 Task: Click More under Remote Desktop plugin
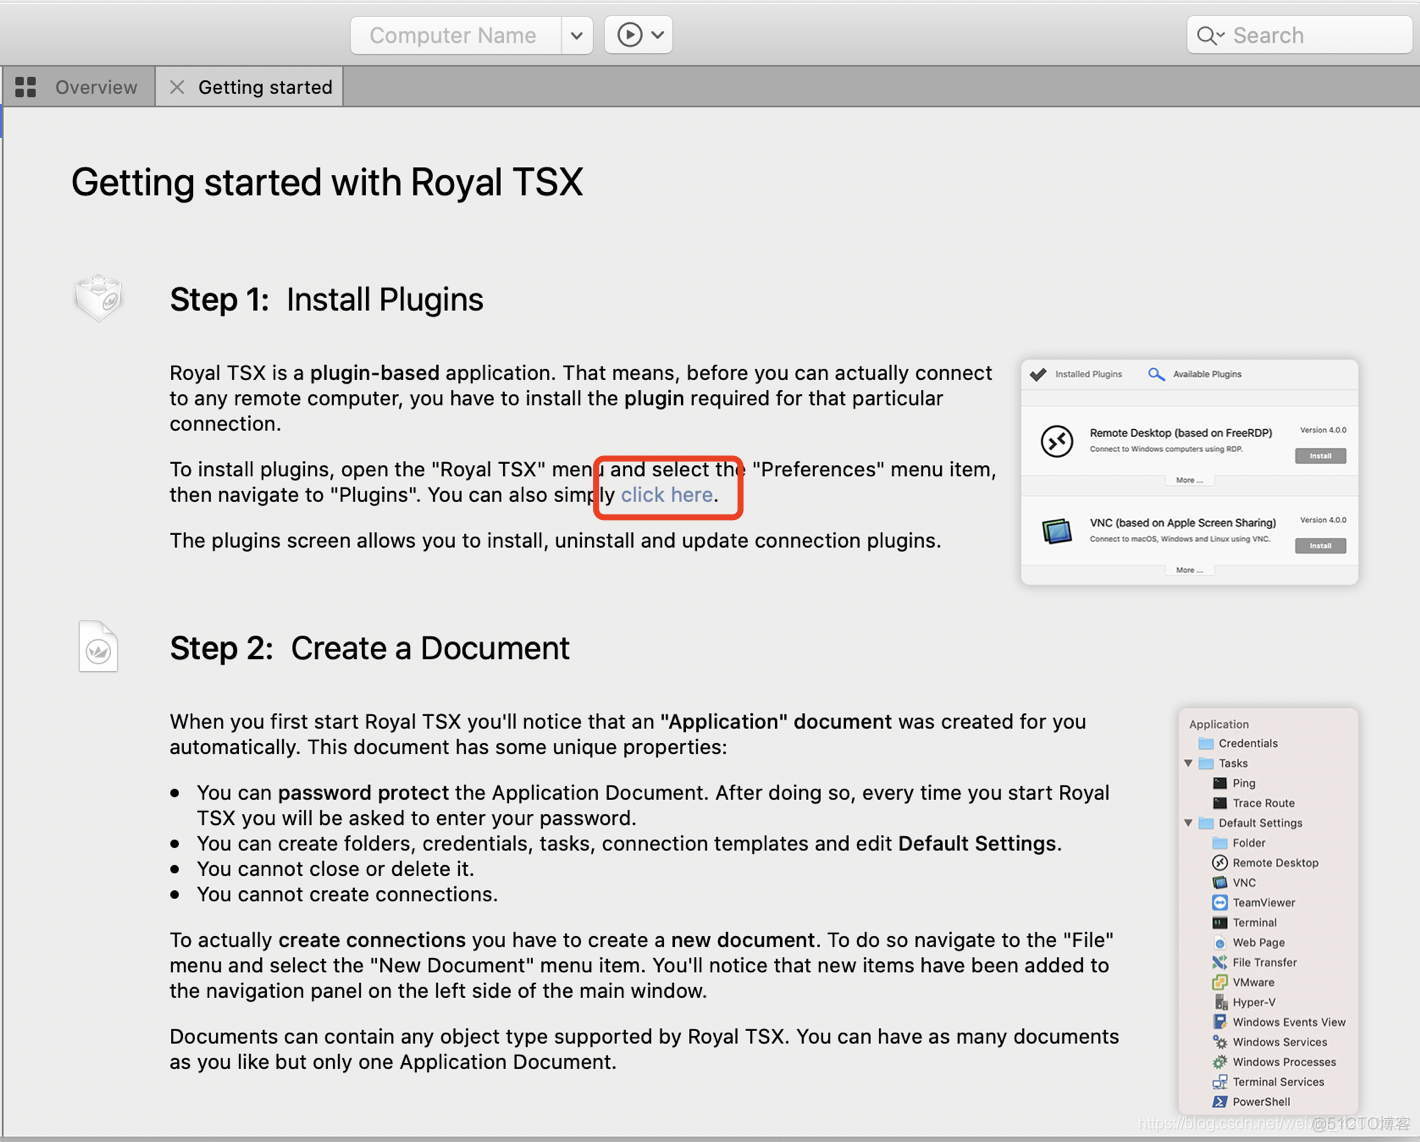(1189, 480)
